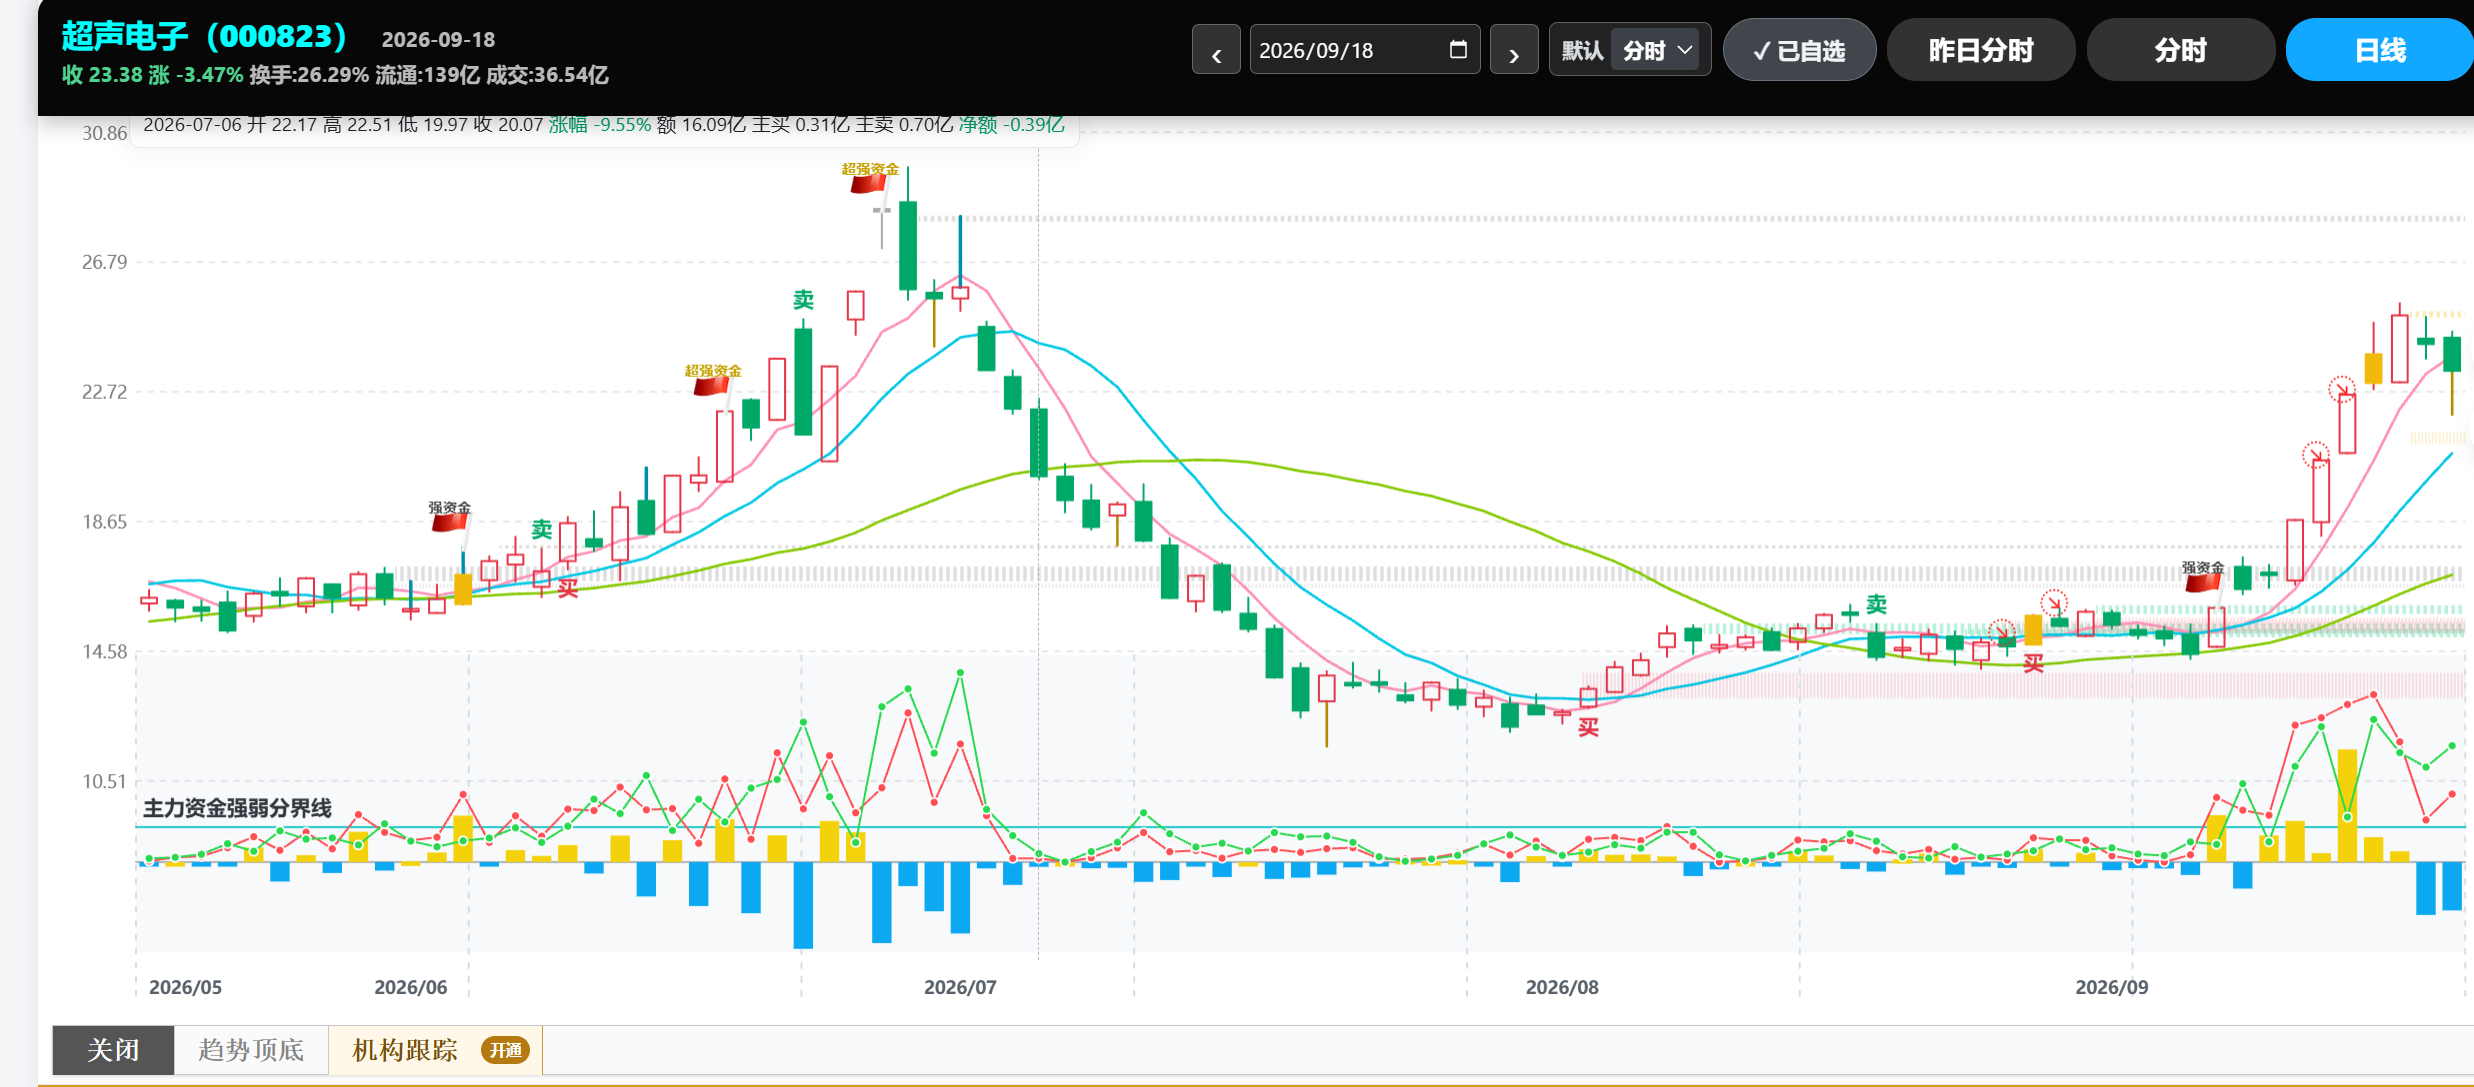This screenshot has width=2474, height=1087.
Task: Click the 买 signal in mid-June
Action: [568, 588]
